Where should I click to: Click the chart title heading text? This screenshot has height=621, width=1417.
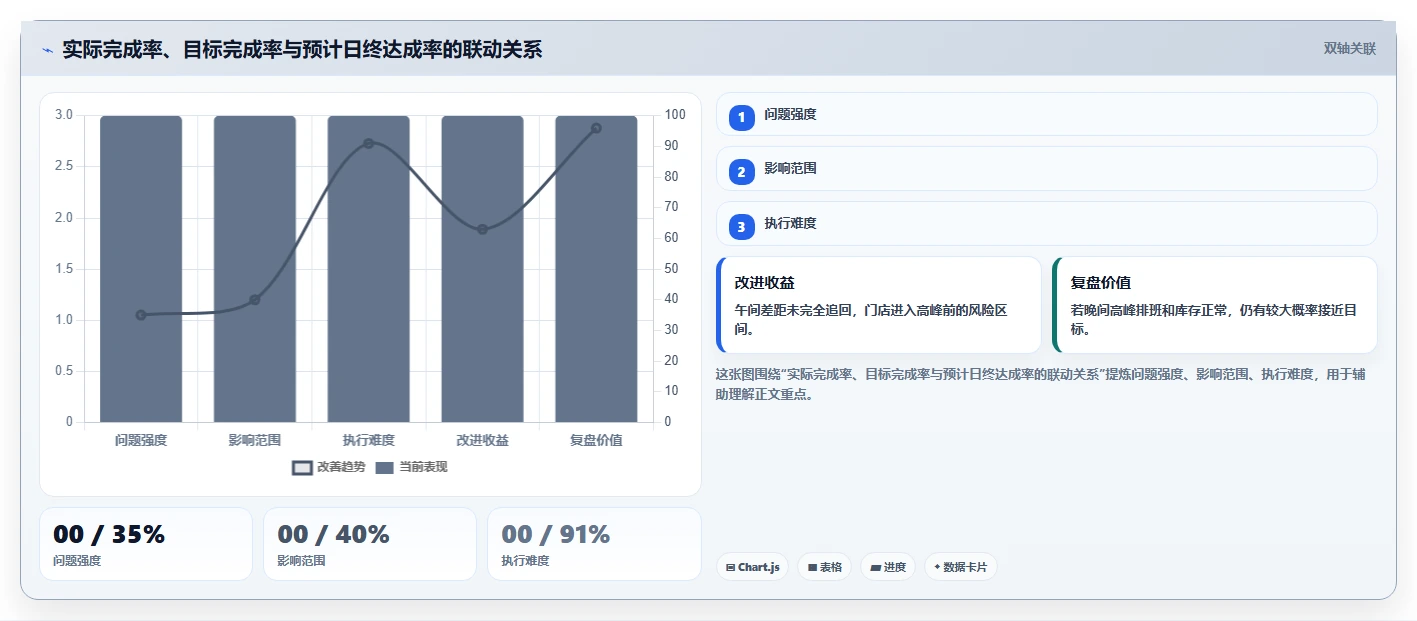302,50
